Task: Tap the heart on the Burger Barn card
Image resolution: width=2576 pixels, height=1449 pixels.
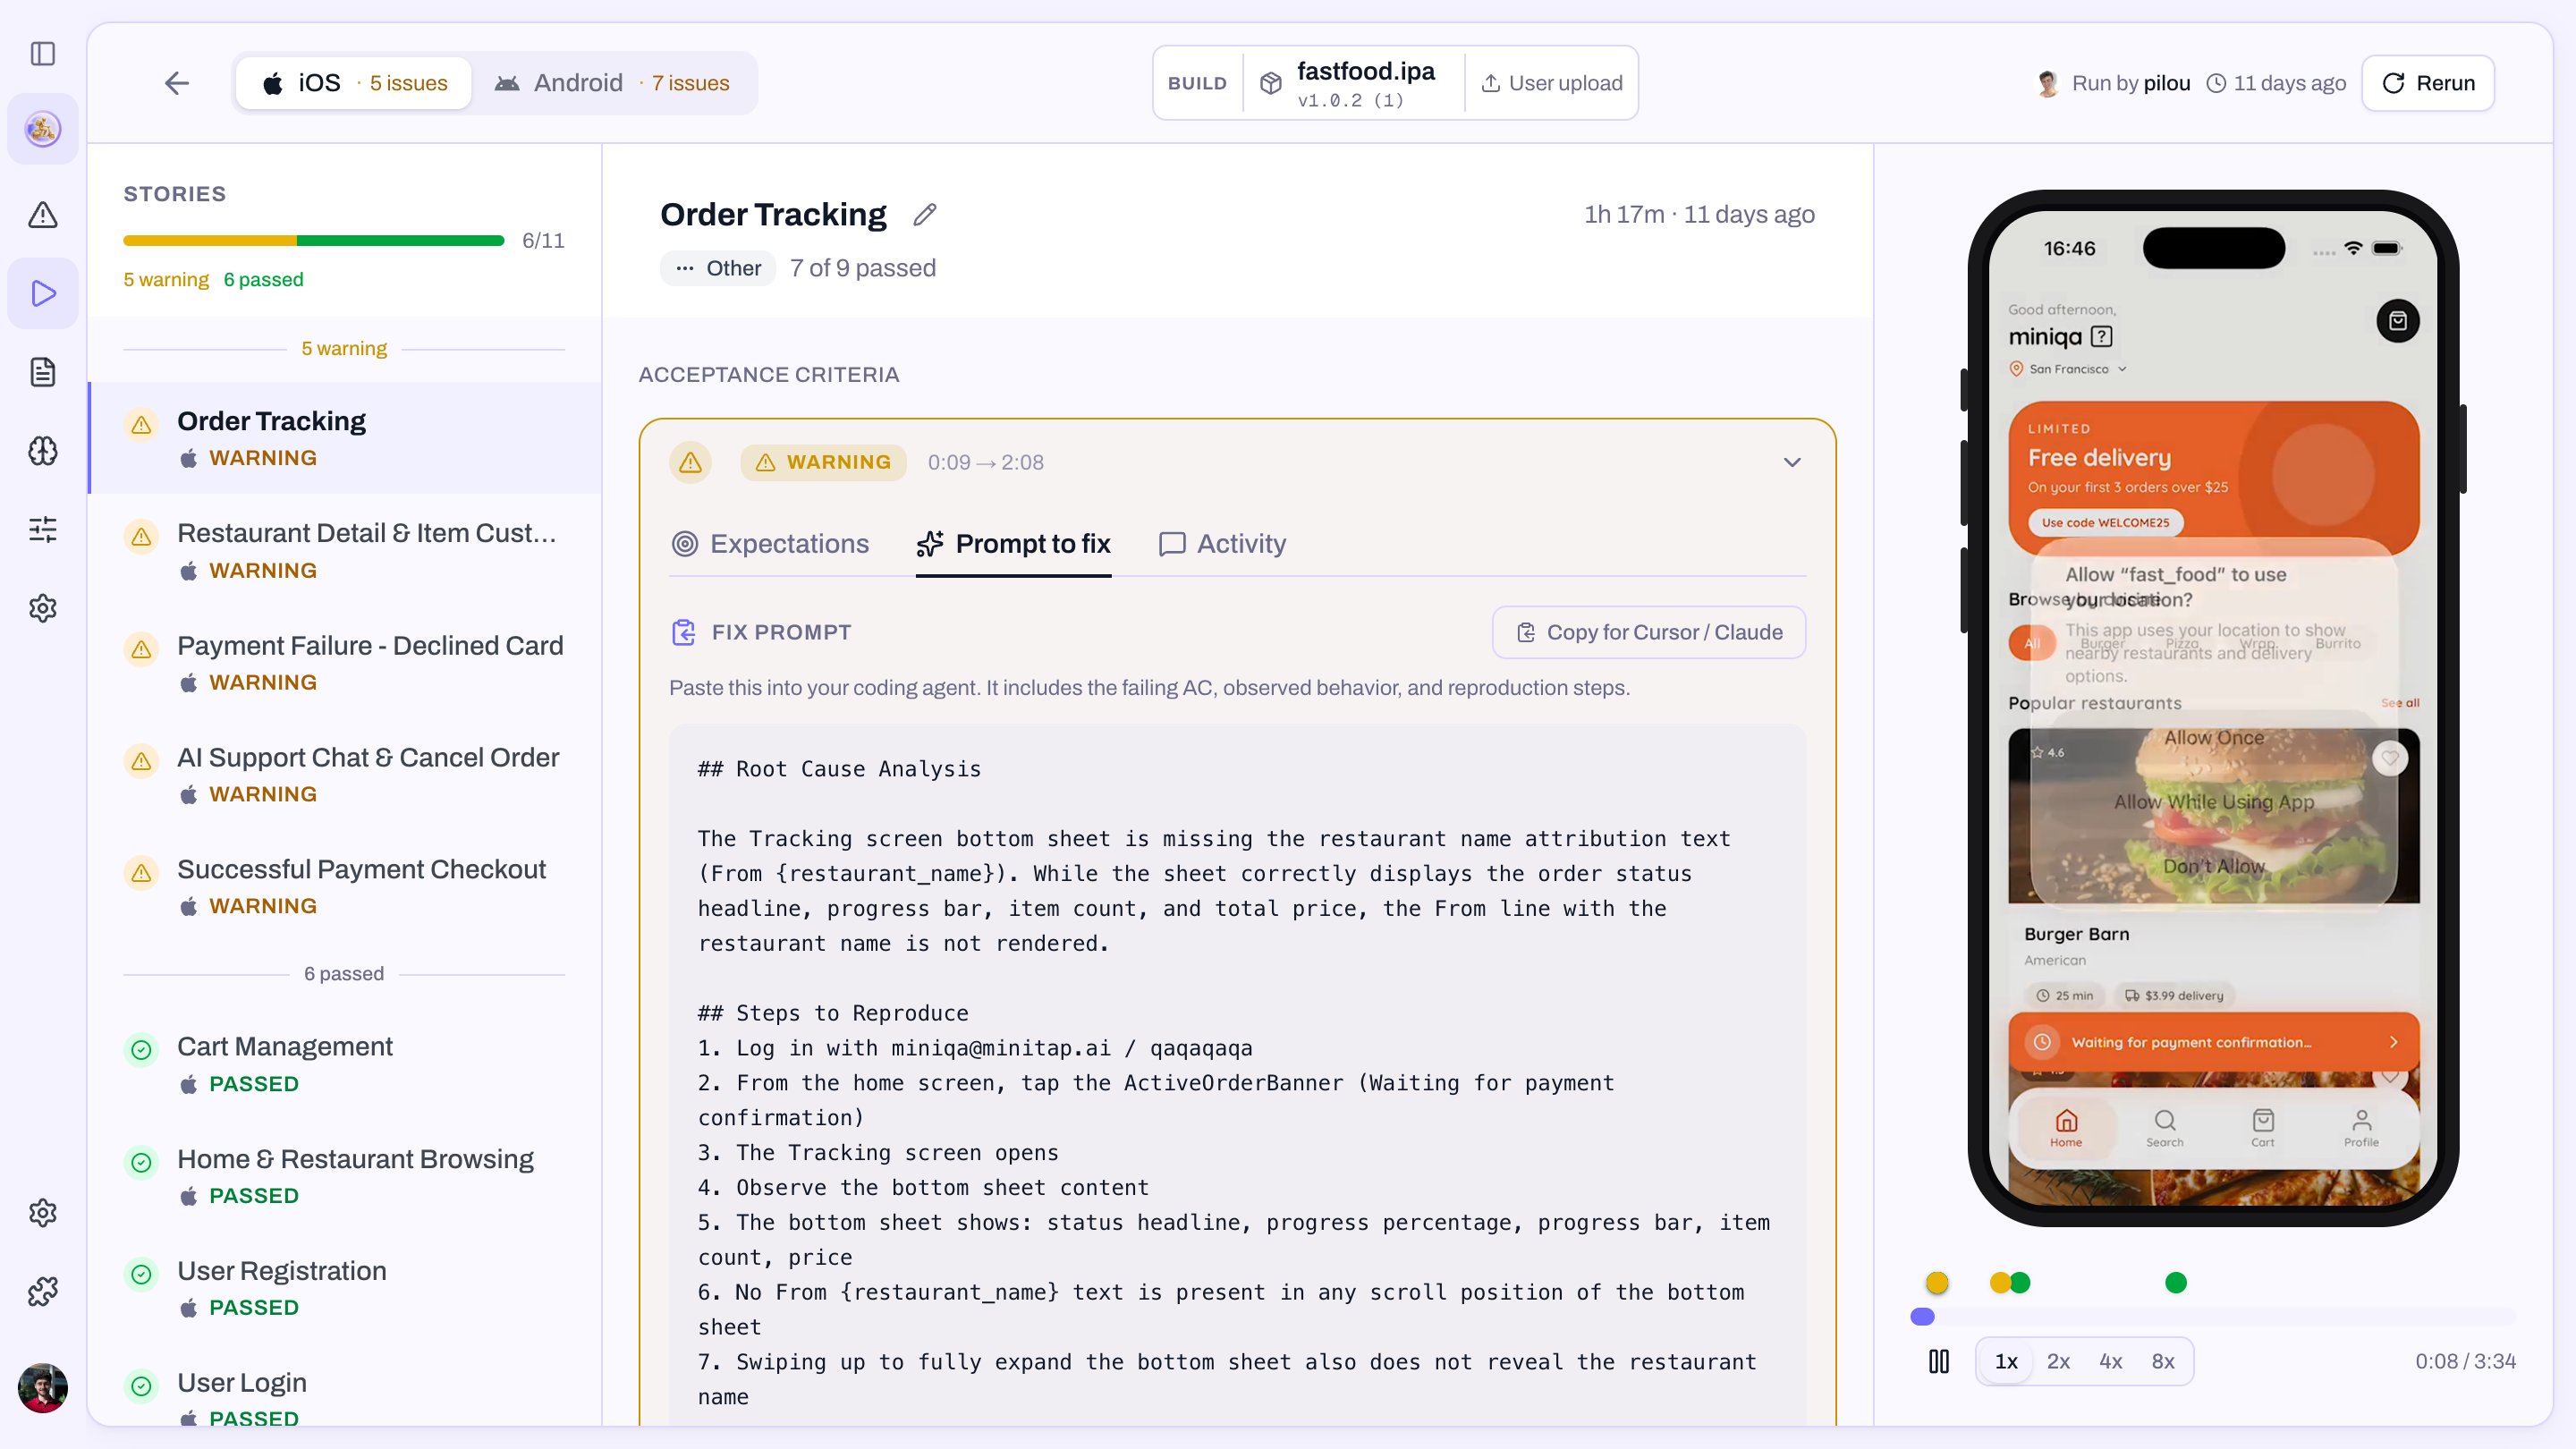Action: click(2390, 758)
